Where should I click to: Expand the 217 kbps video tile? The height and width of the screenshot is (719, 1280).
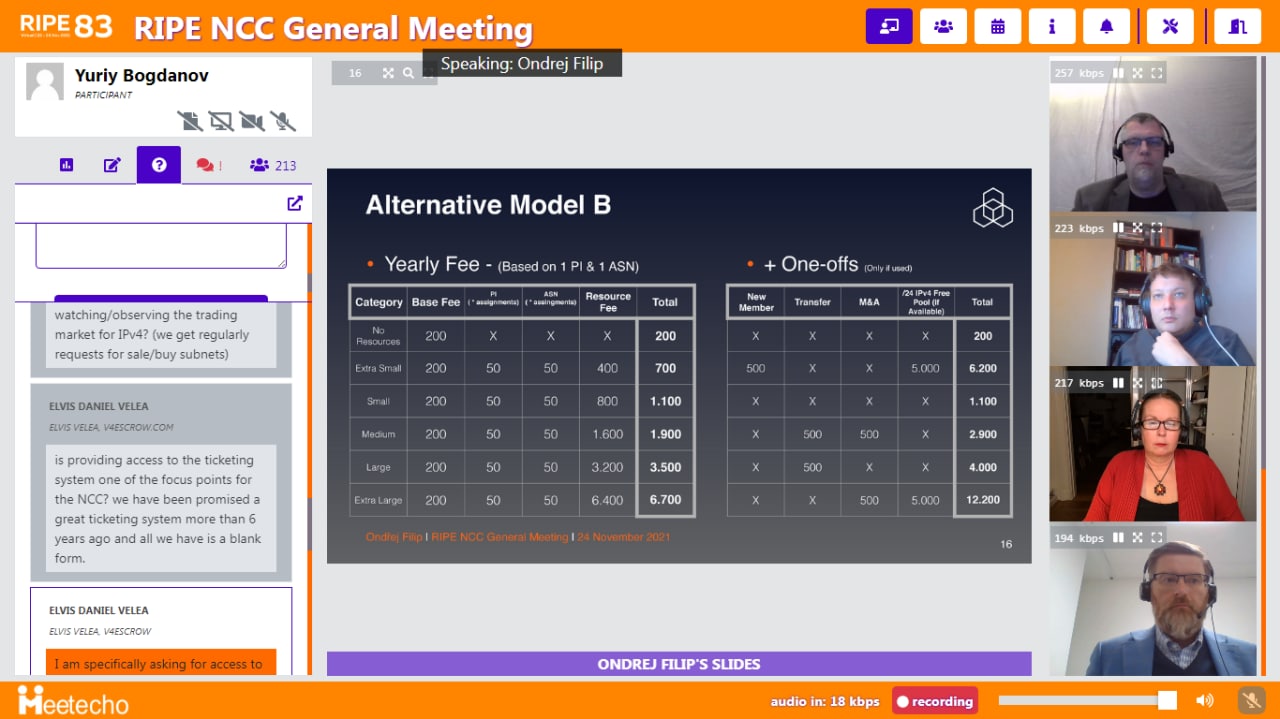[1137, 383]
